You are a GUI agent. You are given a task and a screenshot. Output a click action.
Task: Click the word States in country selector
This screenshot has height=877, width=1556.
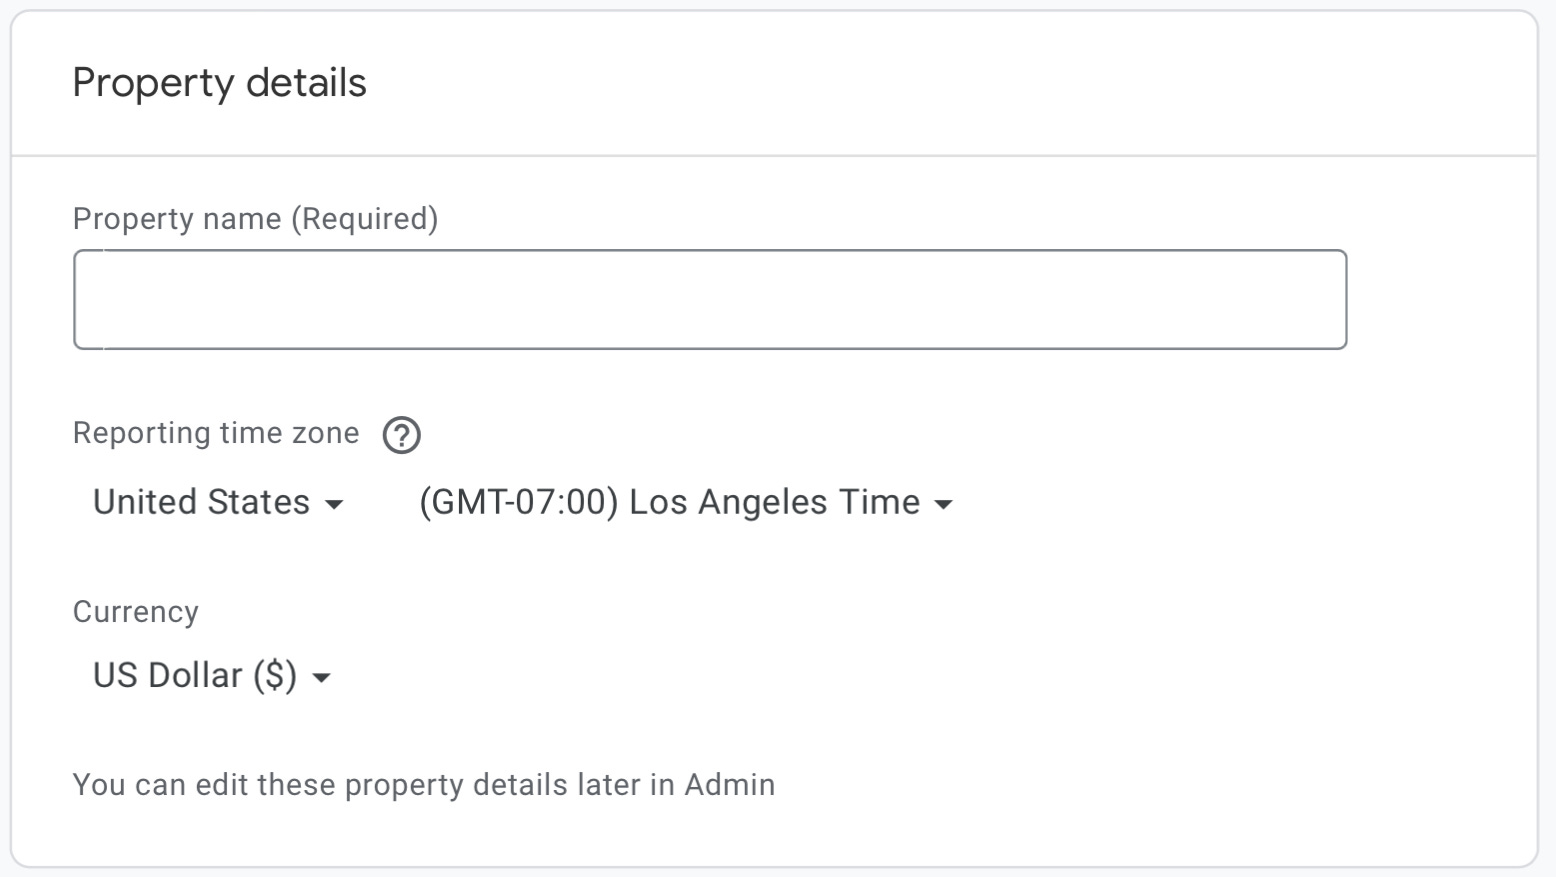[x=258, y=502]
